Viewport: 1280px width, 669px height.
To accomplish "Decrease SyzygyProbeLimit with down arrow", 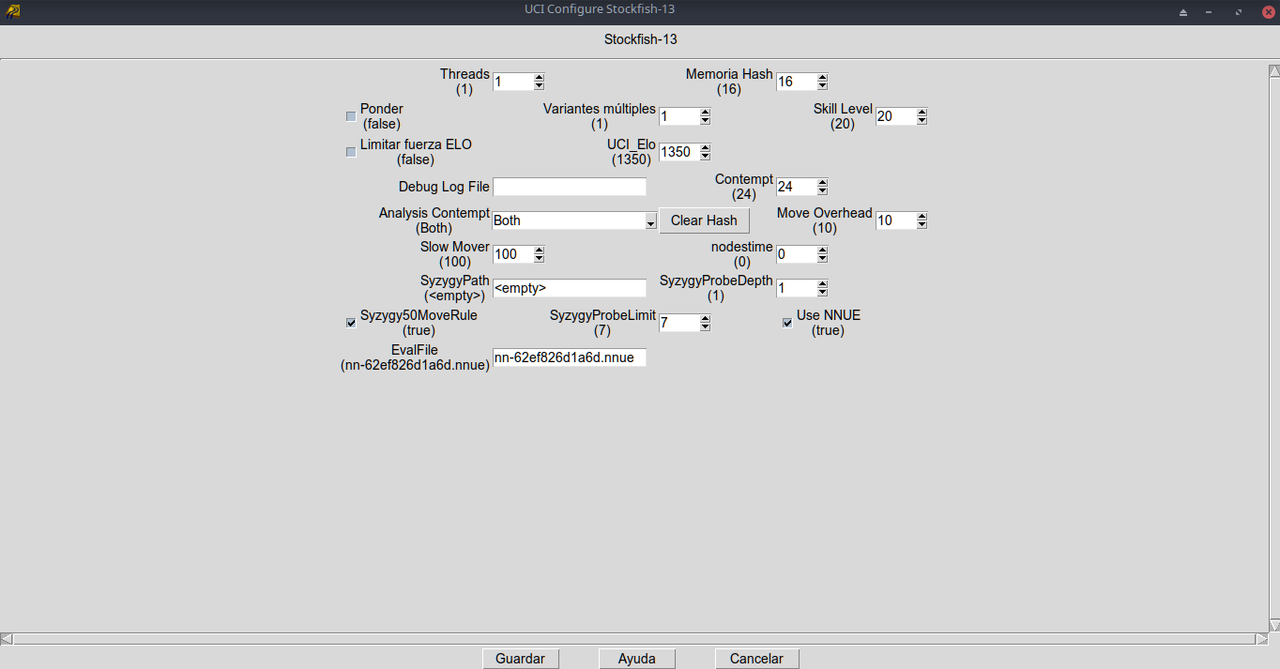I will click(705, 326).
